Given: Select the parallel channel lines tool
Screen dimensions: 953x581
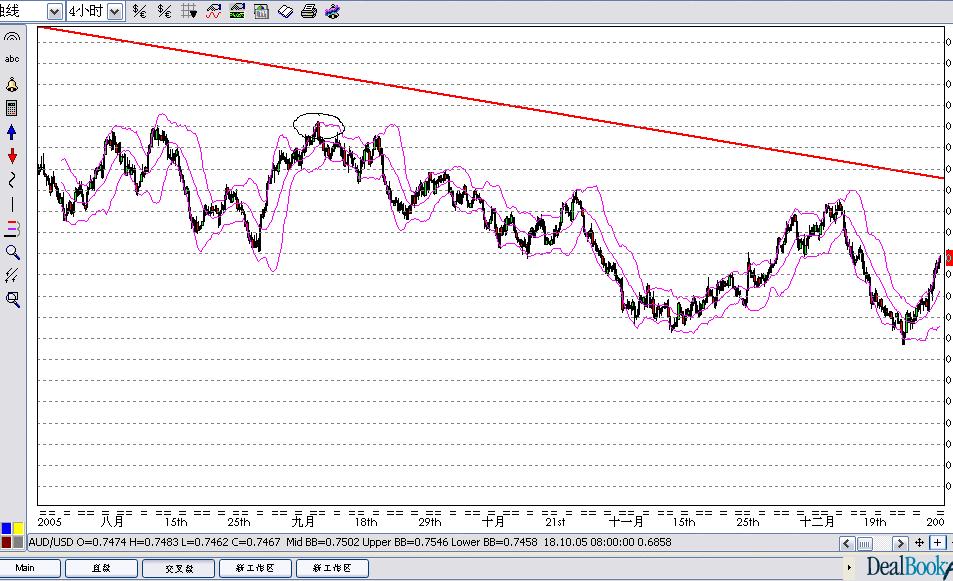Looking at the screenshot, I should (12, 276).
